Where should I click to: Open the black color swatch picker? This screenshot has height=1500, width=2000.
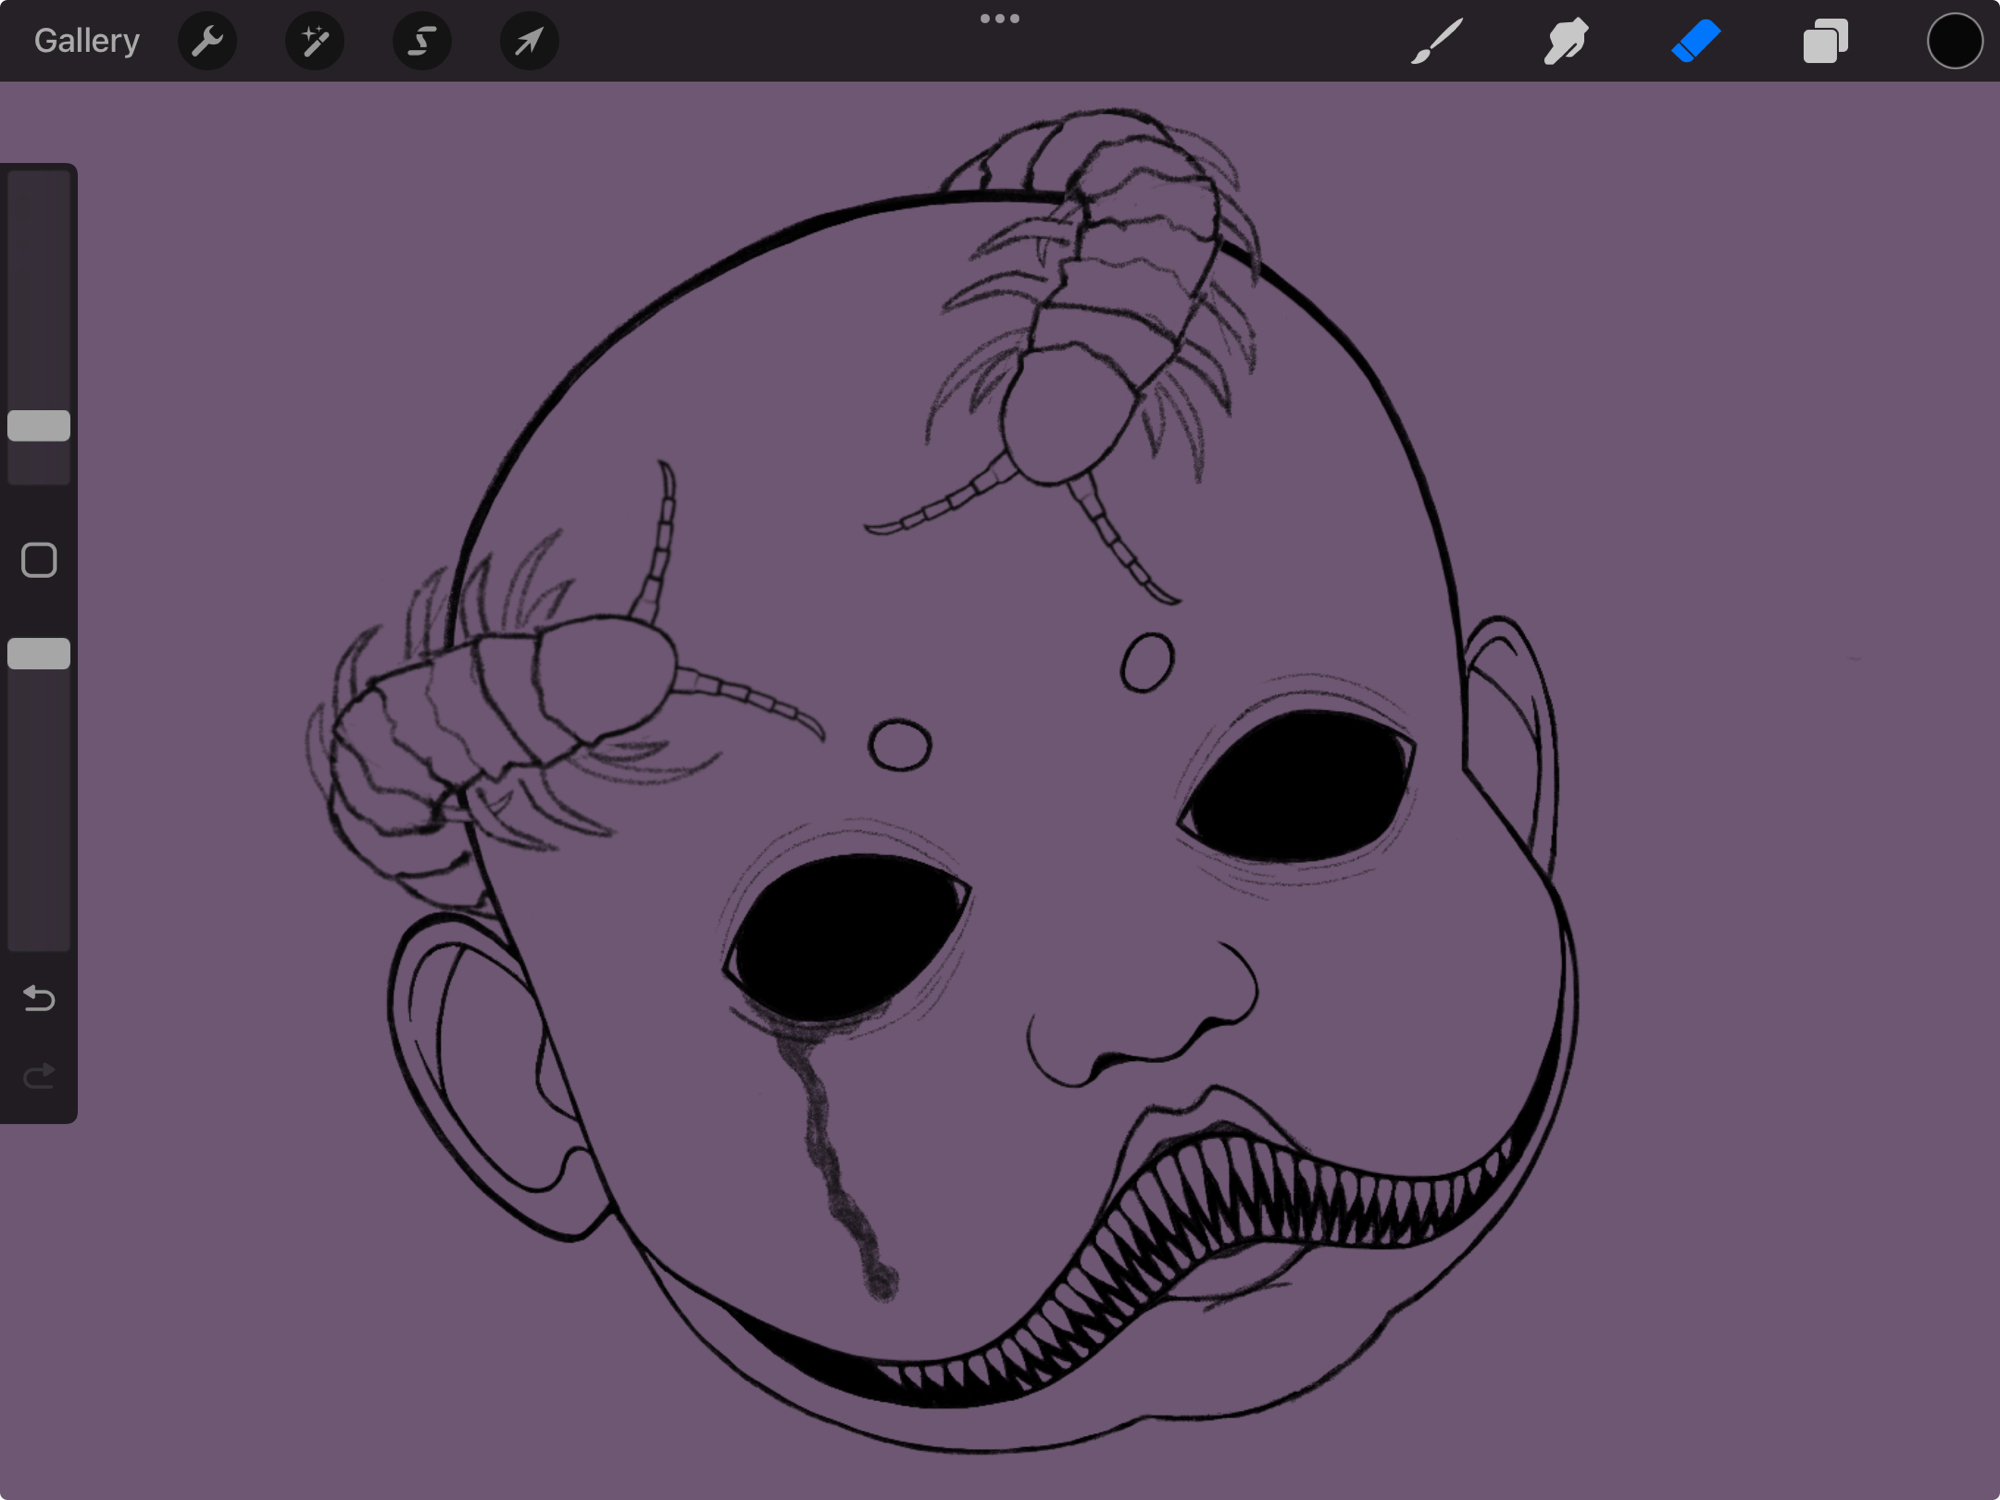pos(1954,41)
